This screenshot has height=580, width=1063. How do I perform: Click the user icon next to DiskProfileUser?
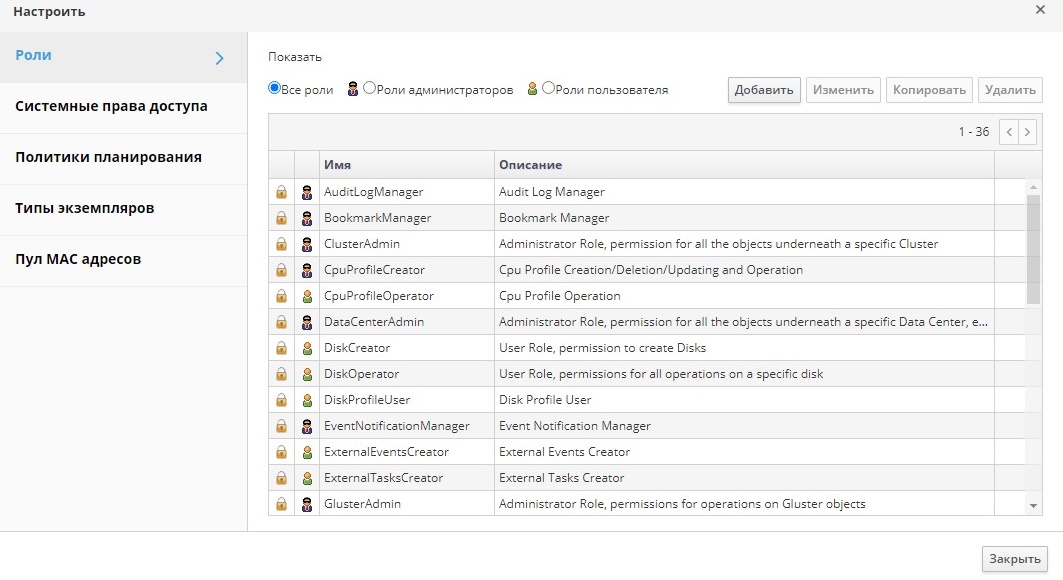(307, 400)
